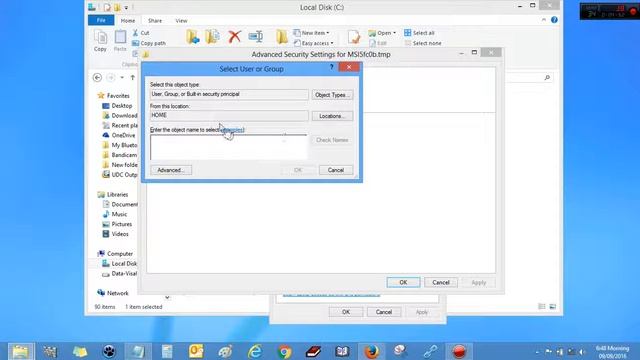640x360 pixels.
Task: Select Videos library in navigation pane
Action: (x=116, y=234)
